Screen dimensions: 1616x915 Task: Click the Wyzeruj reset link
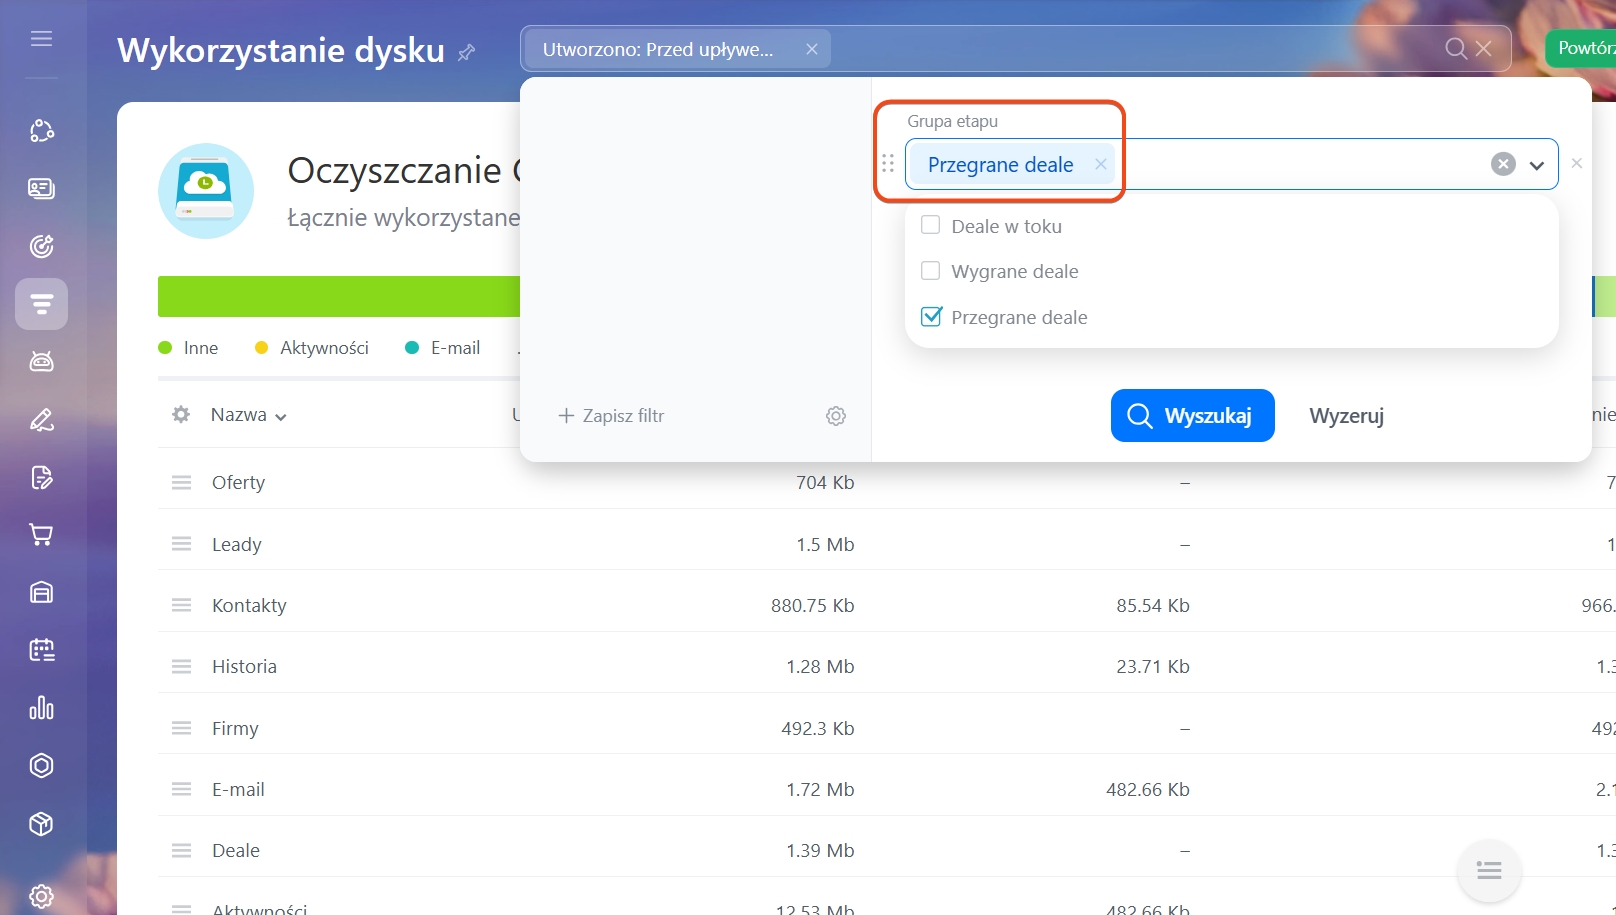[x=1346, y=415]
